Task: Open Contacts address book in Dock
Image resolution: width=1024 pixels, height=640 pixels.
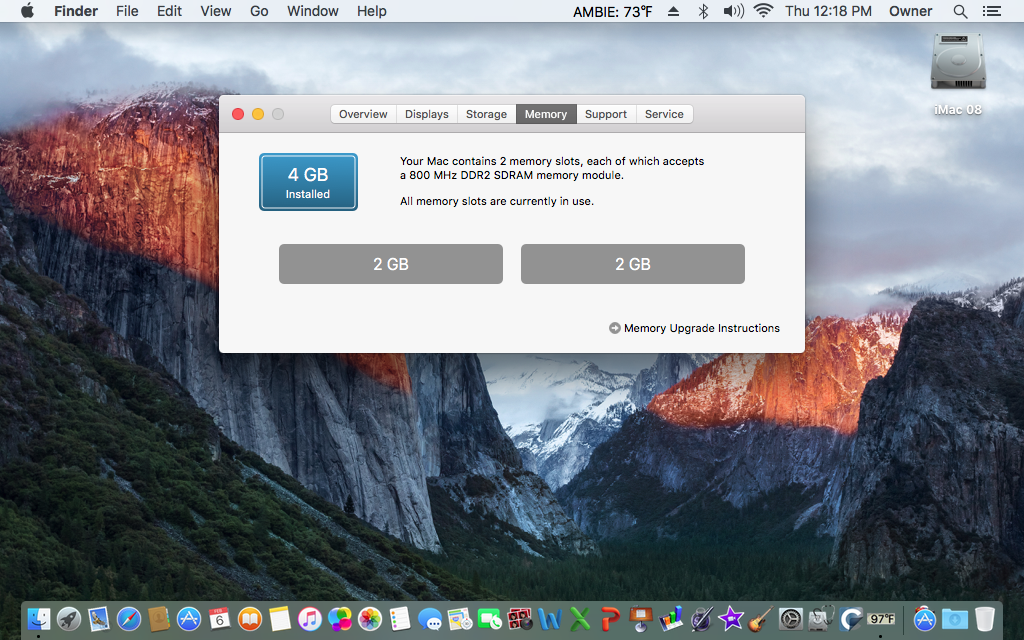Action: click(x=159, y=618)
